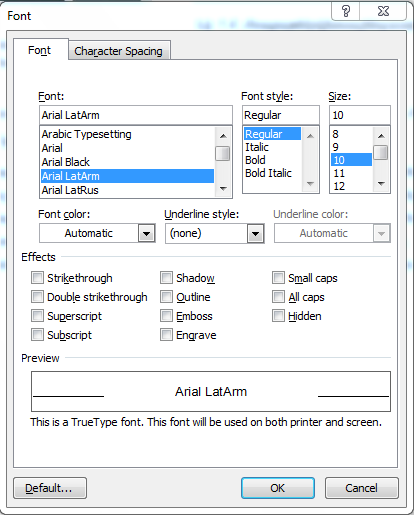Select size 10 in list
The image size is (414, 515).
[x=351, y=160]
